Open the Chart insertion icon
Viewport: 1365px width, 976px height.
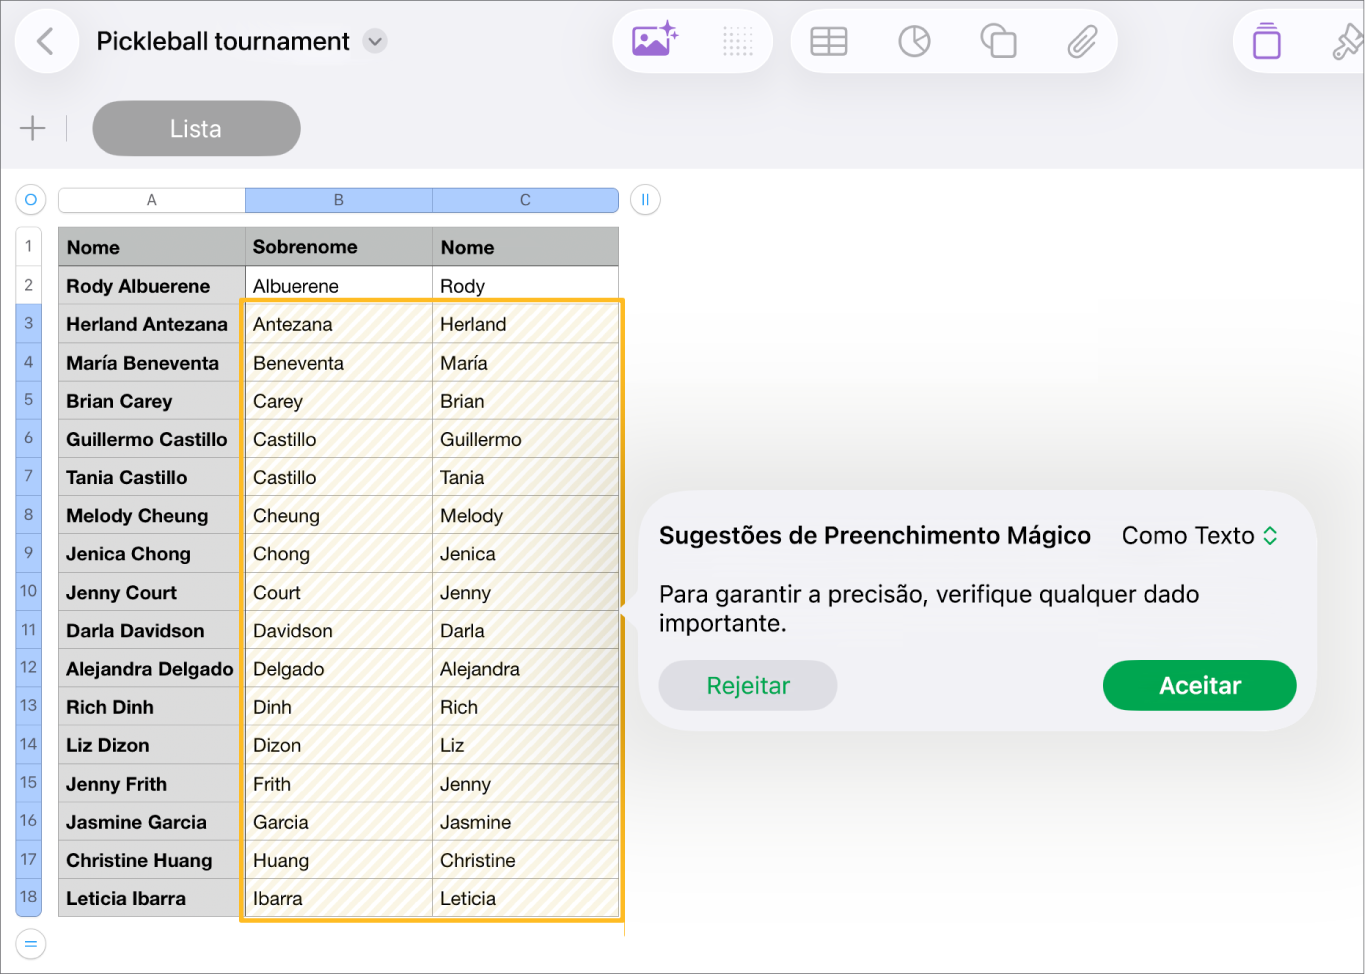tap(914, 41)
